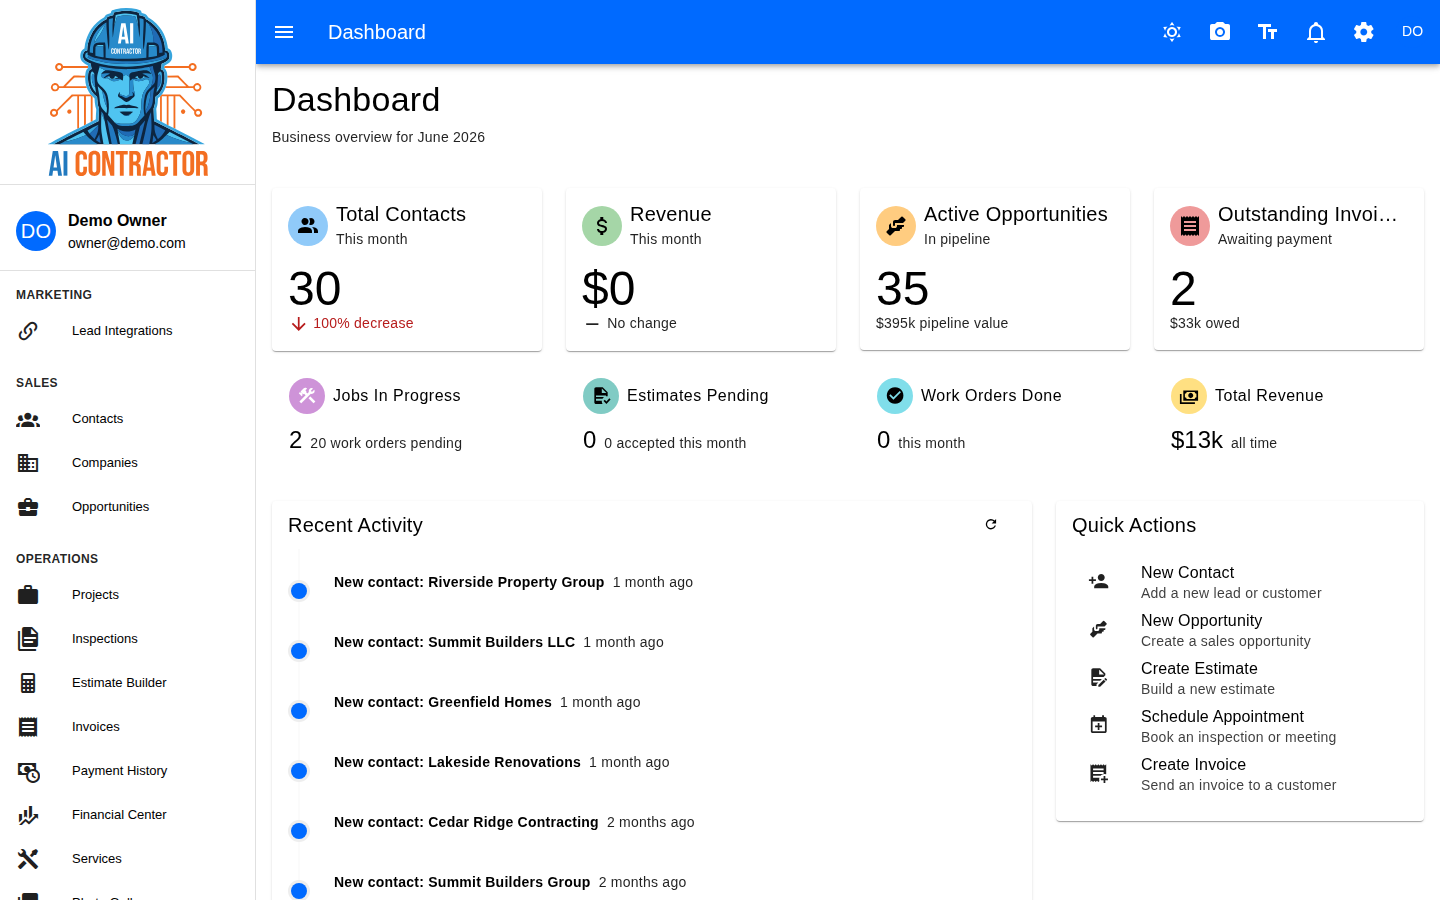Click "$33k owed" text
This screenshot has width=1440, height=900.
[1205, 323]
